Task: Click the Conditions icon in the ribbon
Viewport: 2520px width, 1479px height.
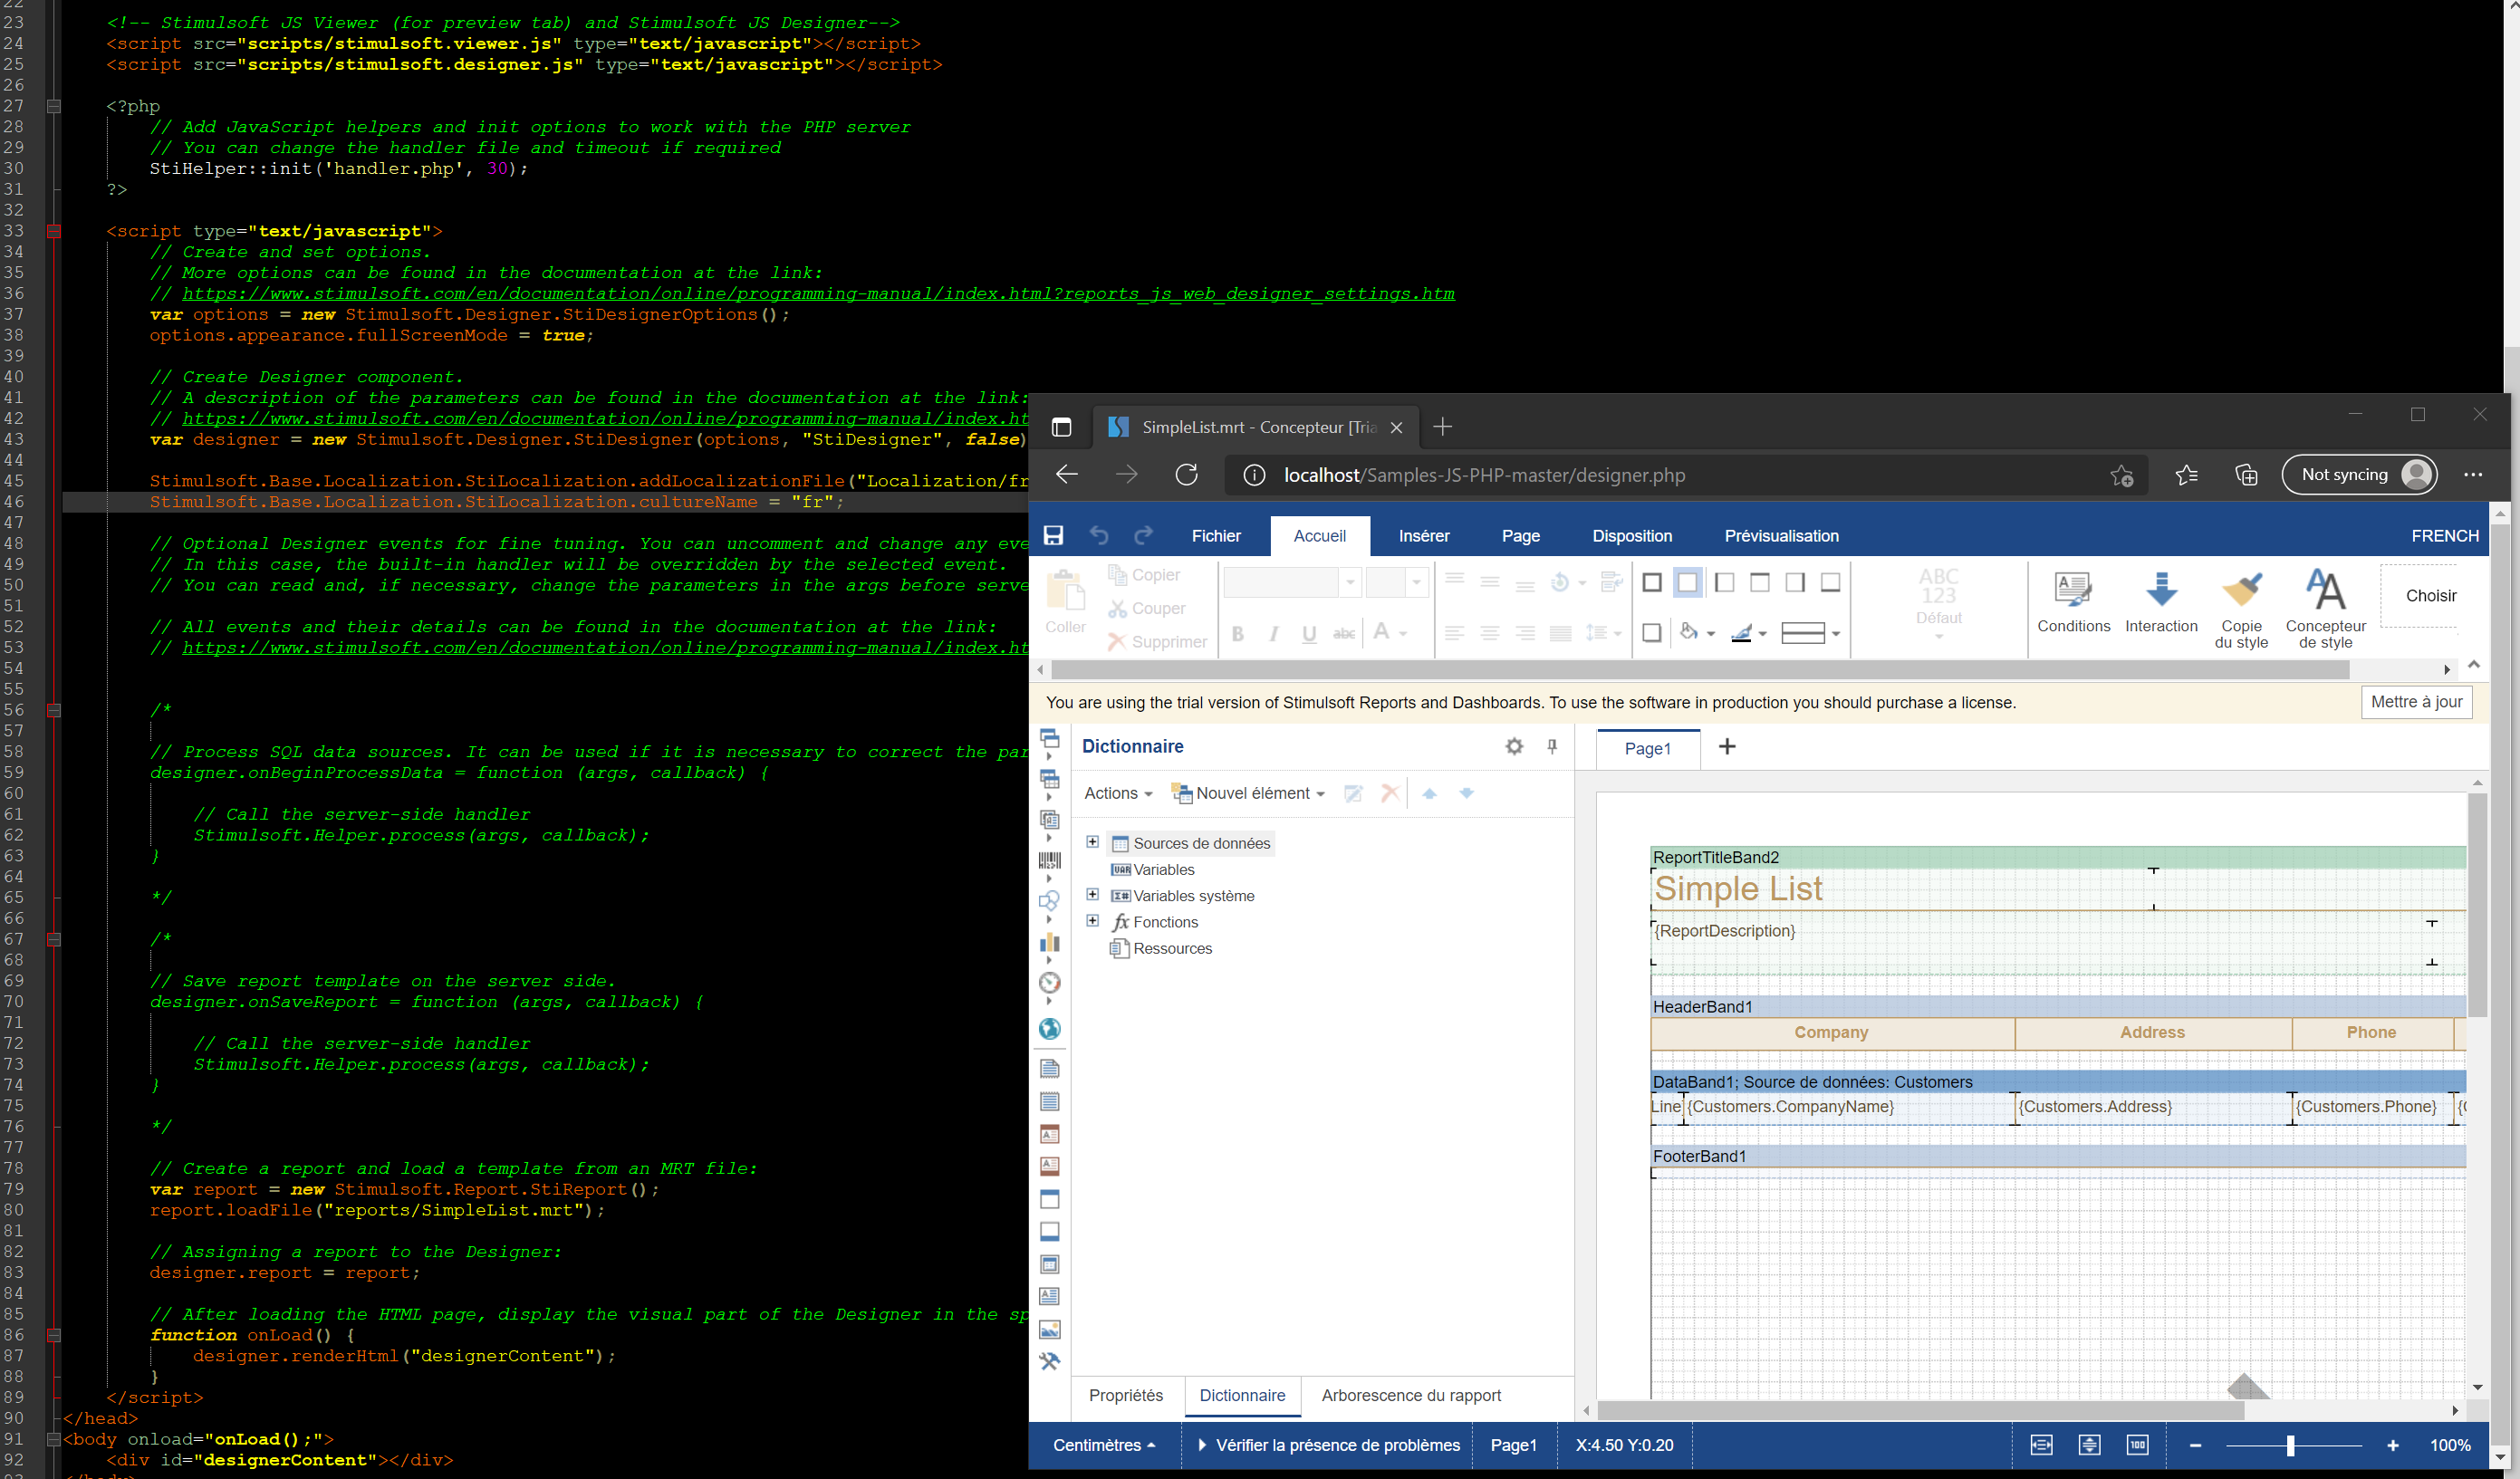Action: pyautogui.click(x=2073, y=603)
